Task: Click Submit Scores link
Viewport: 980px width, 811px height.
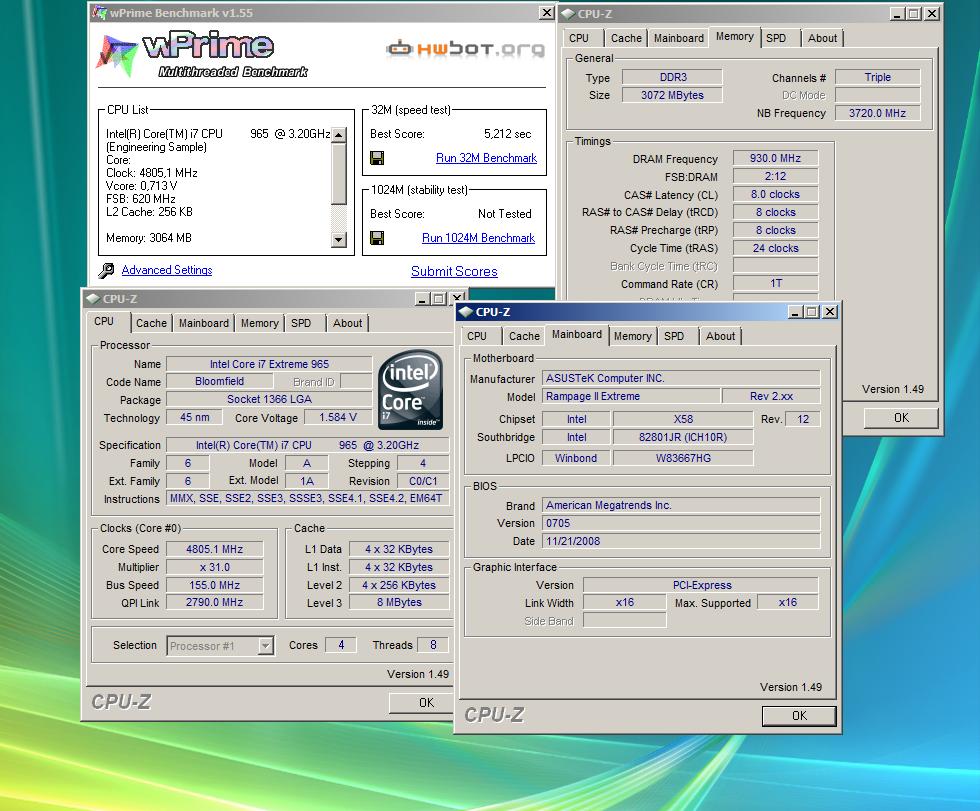Action: point(454,271)
